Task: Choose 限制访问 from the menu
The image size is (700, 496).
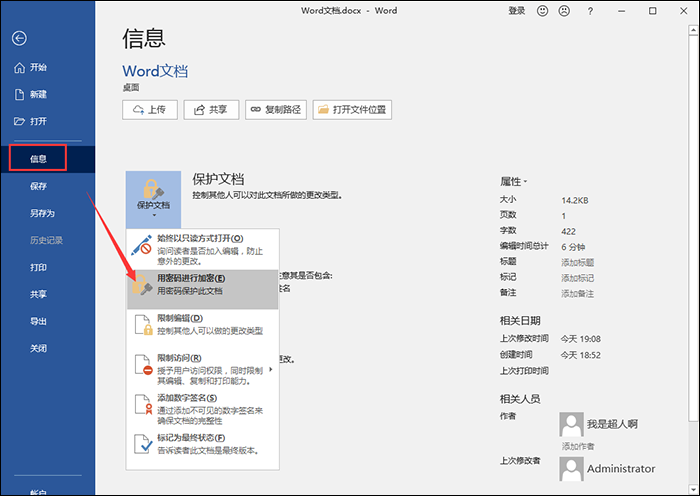Action: pyautogui.click(x=203, y=370)
